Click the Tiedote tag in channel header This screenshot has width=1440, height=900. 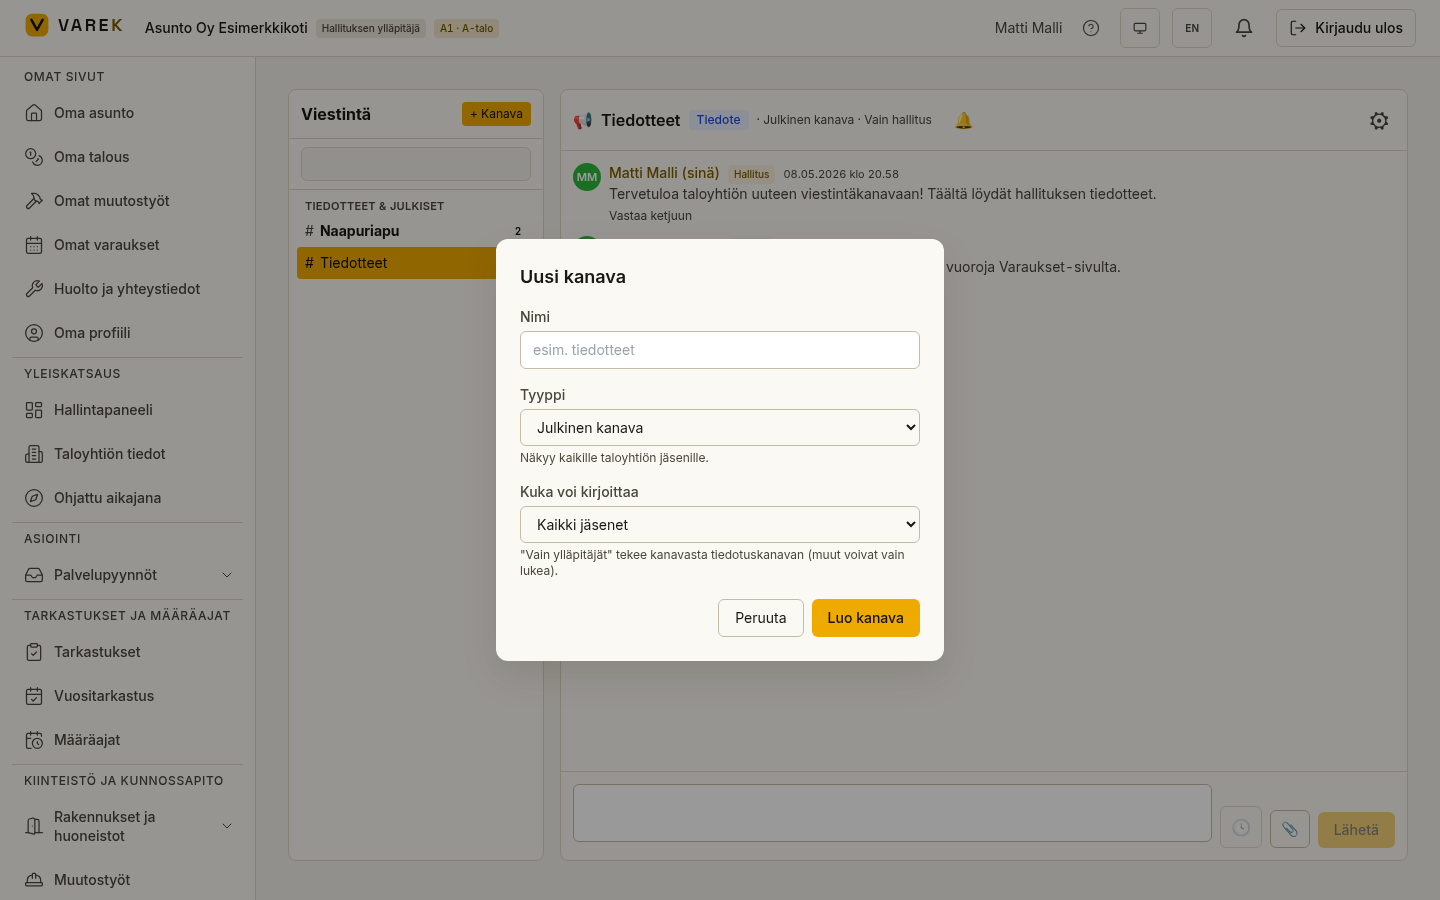(x=719, y=120)
